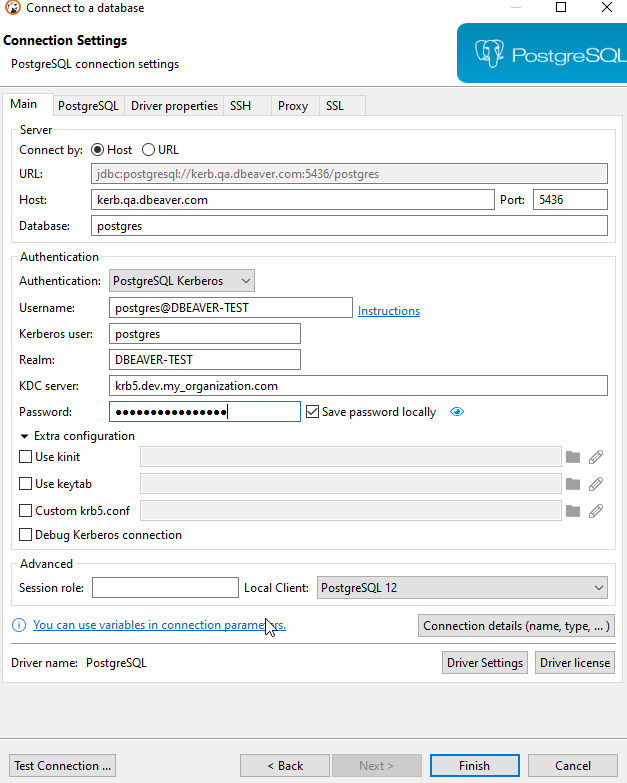Enable Custom krb5.conf checkbox
Viewport: 627px width, 783px height.
pyautogui.click(x=25, y=510)
